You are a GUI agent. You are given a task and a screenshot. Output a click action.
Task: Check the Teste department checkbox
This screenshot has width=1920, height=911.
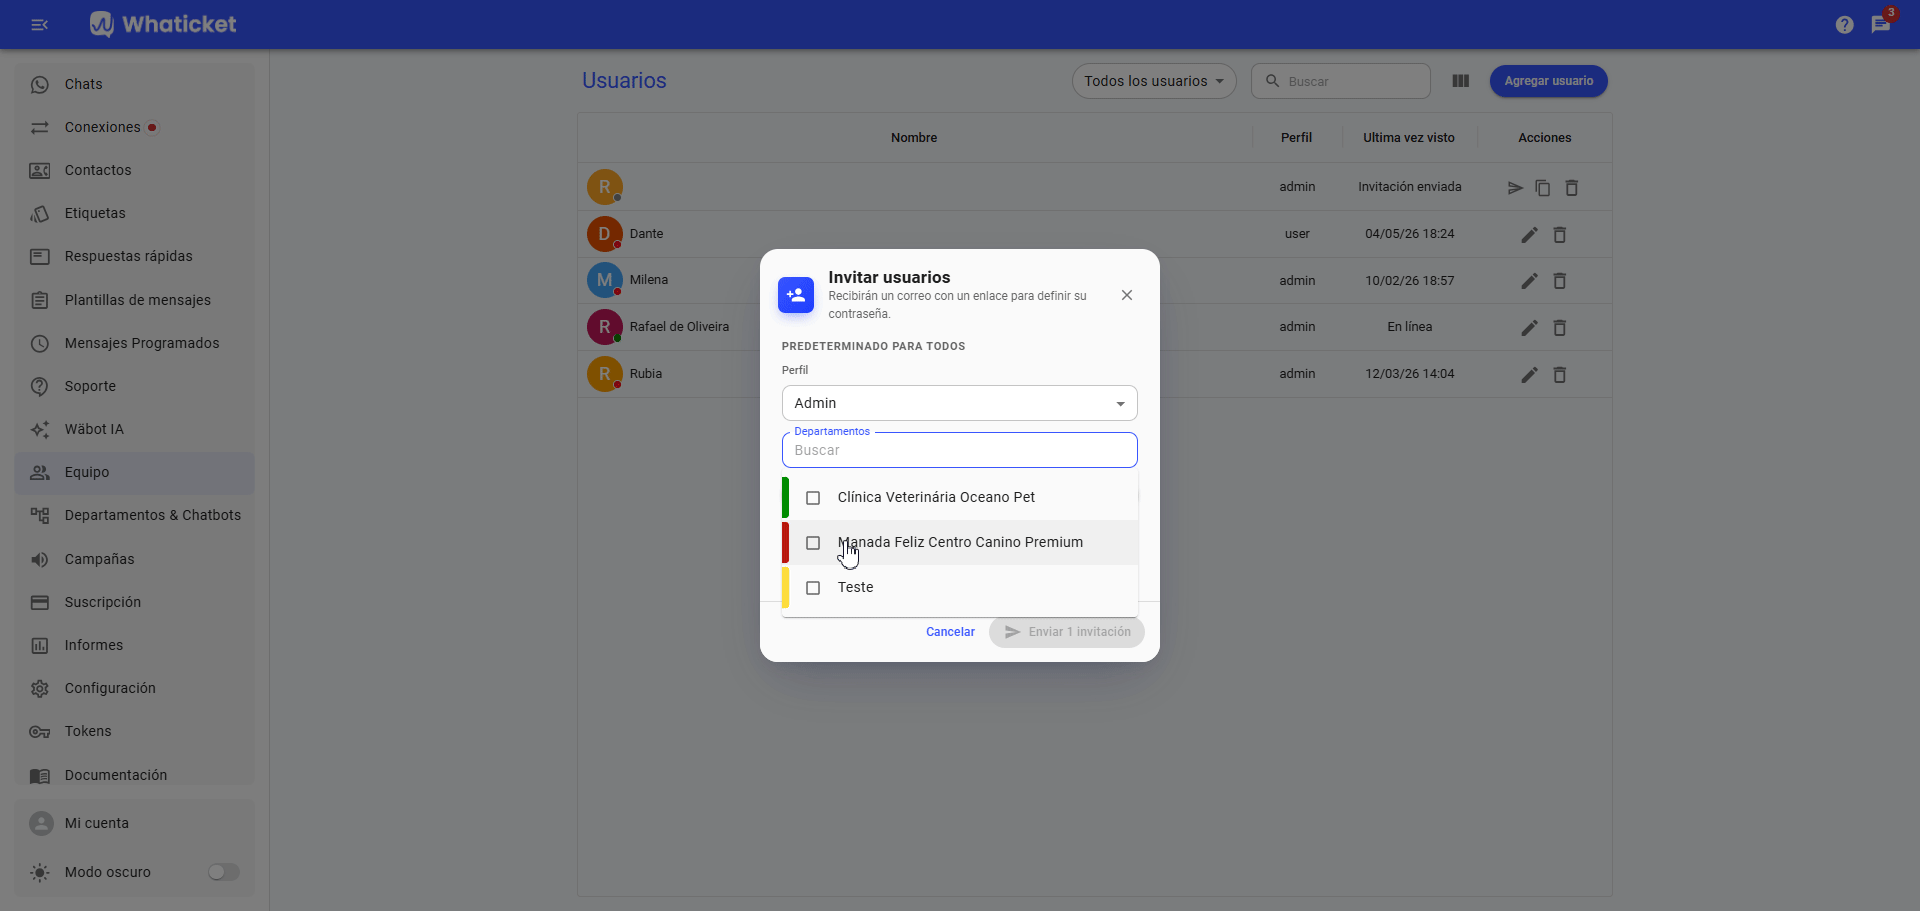click(x=813, y=588)
